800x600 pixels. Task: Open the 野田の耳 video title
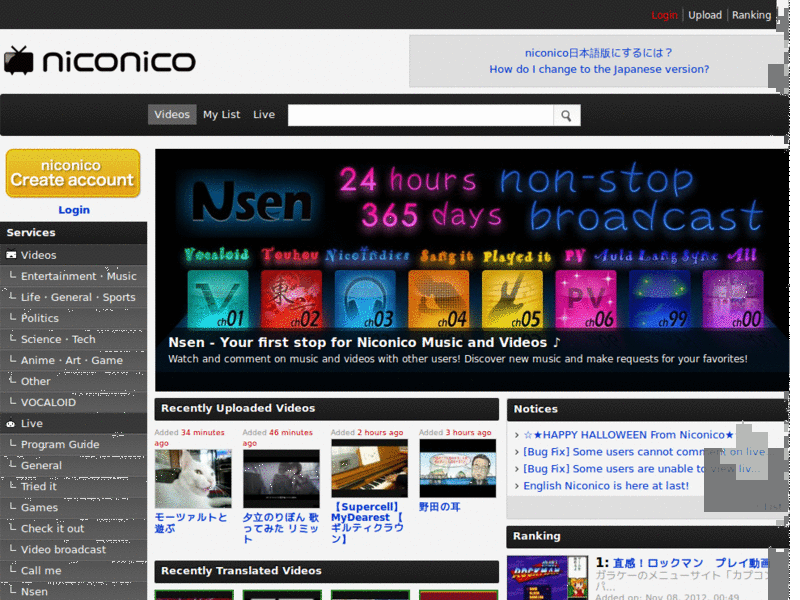point(439,507)
